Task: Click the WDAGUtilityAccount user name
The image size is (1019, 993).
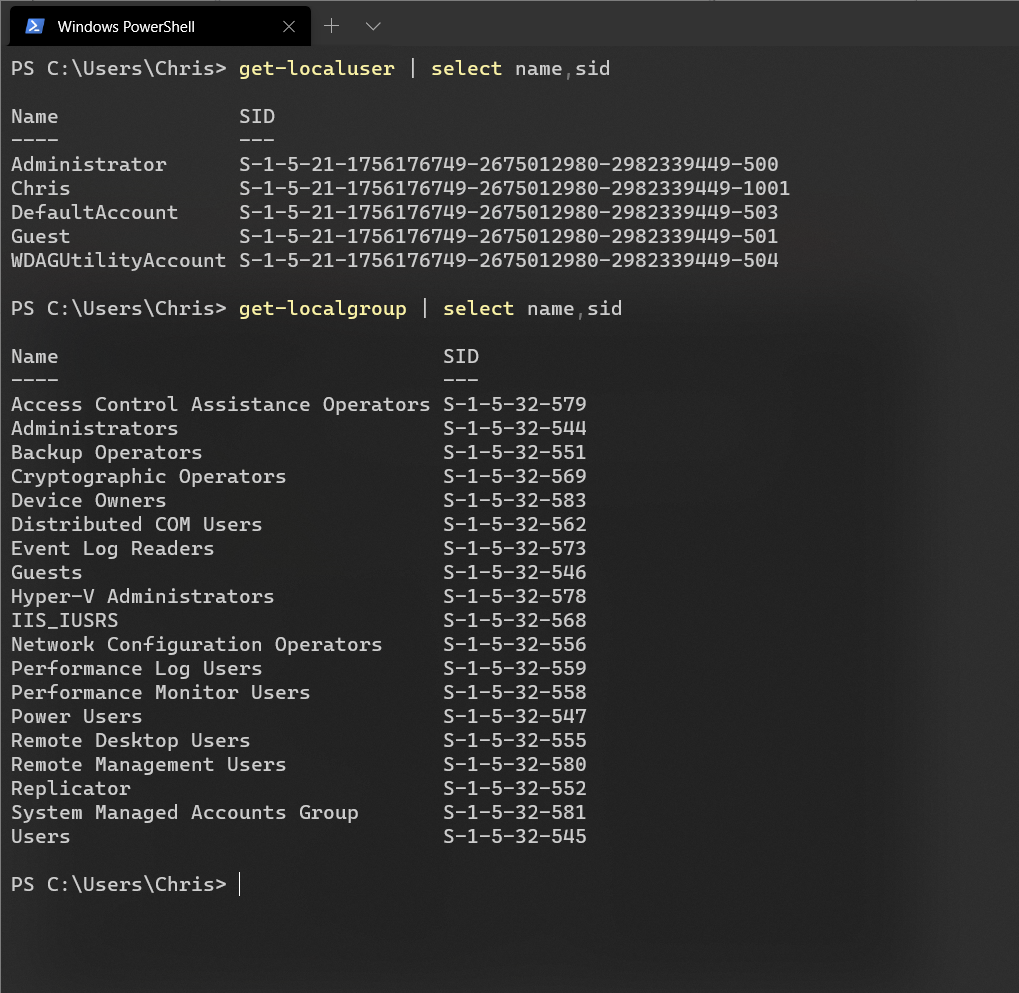Action: click(x=118, y=261)
